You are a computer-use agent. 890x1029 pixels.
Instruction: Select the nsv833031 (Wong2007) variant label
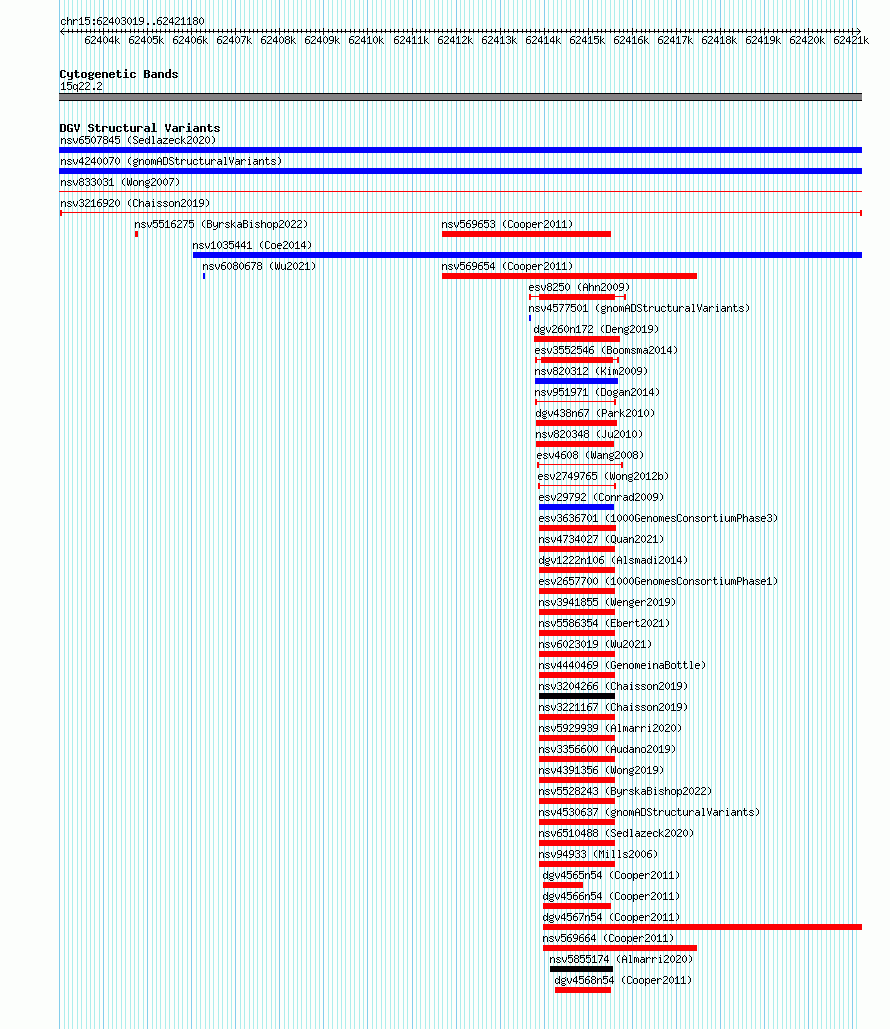pos(119,182)
